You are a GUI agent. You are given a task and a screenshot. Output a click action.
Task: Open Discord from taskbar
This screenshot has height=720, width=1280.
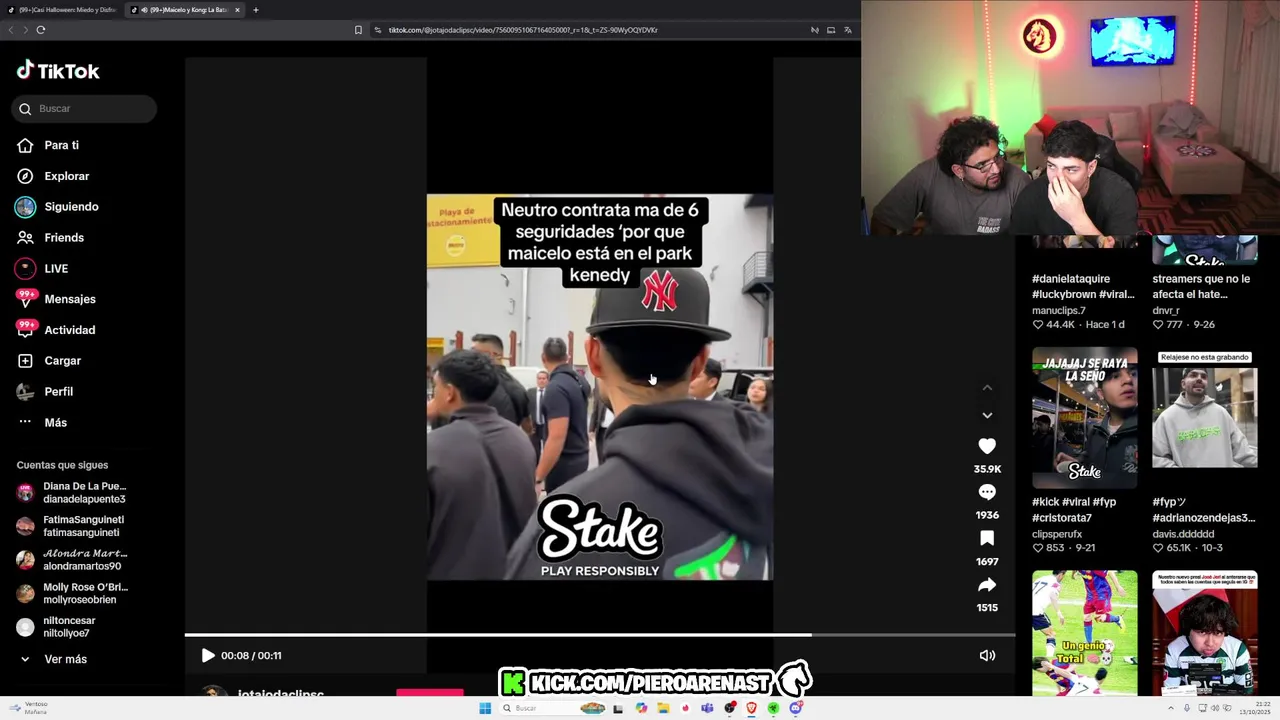[x=796, y=708]
